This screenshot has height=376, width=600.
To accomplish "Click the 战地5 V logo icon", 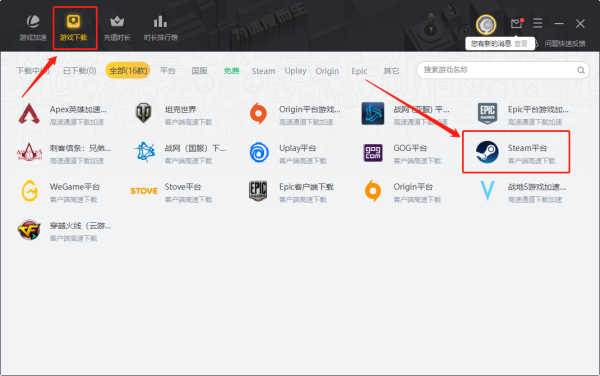I will [x=488, y=190].
